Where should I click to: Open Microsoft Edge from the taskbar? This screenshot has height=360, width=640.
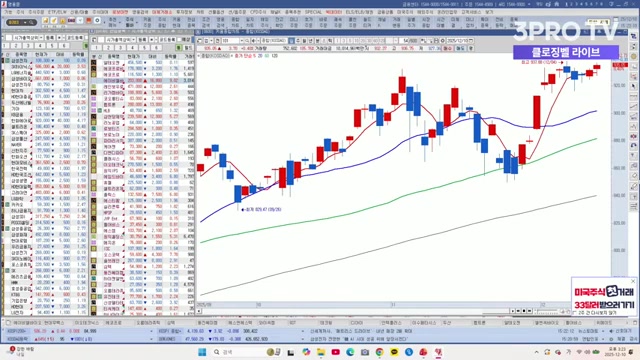[350, 352]
